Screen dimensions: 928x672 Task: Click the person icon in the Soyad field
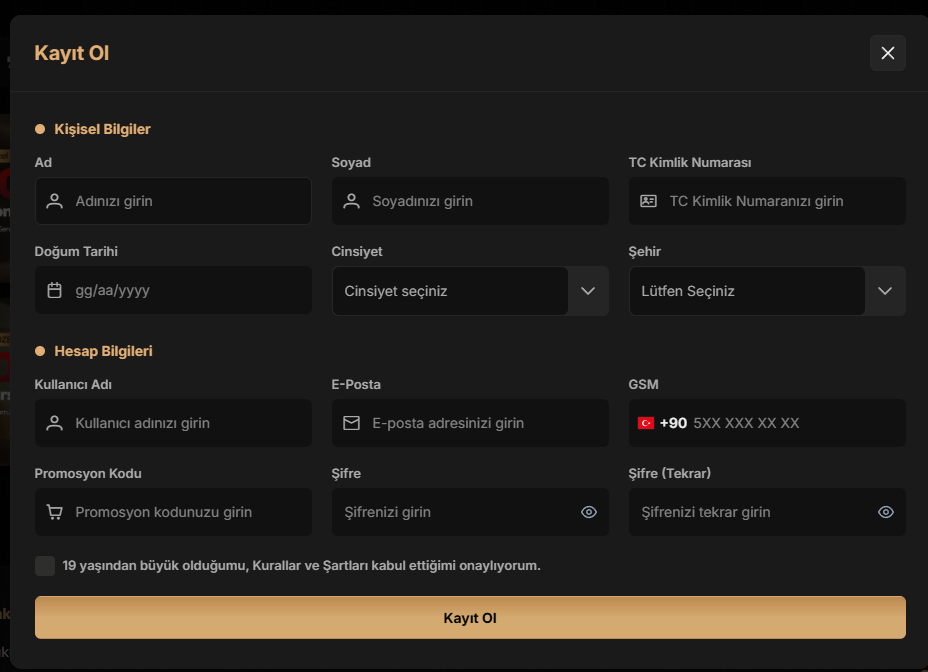[352, 201]
